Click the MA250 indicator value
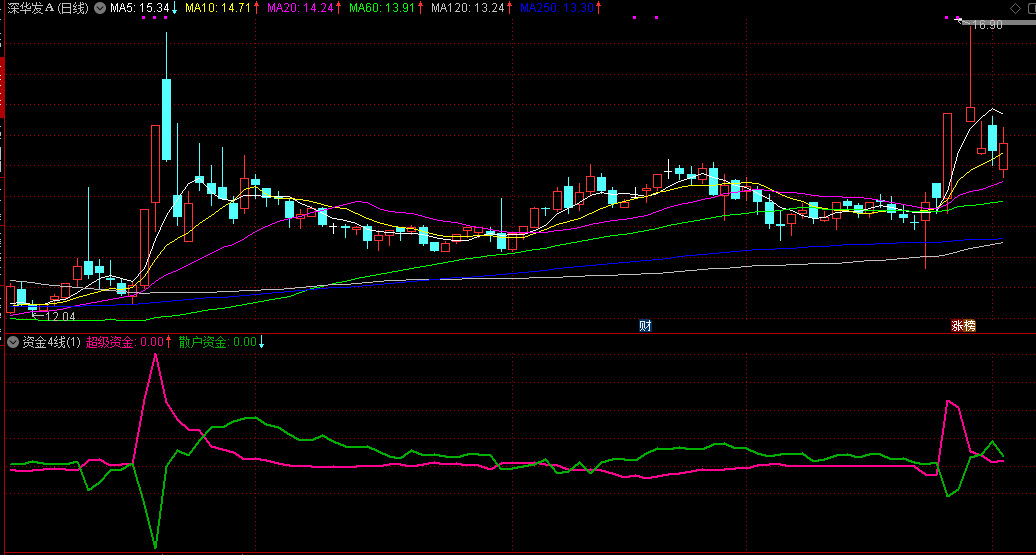 (562, 8)
